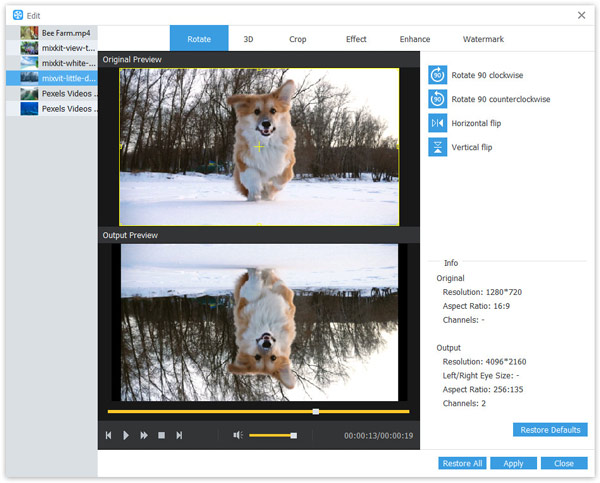
Task: Go to the Effect tab
Action: point(356,39)
